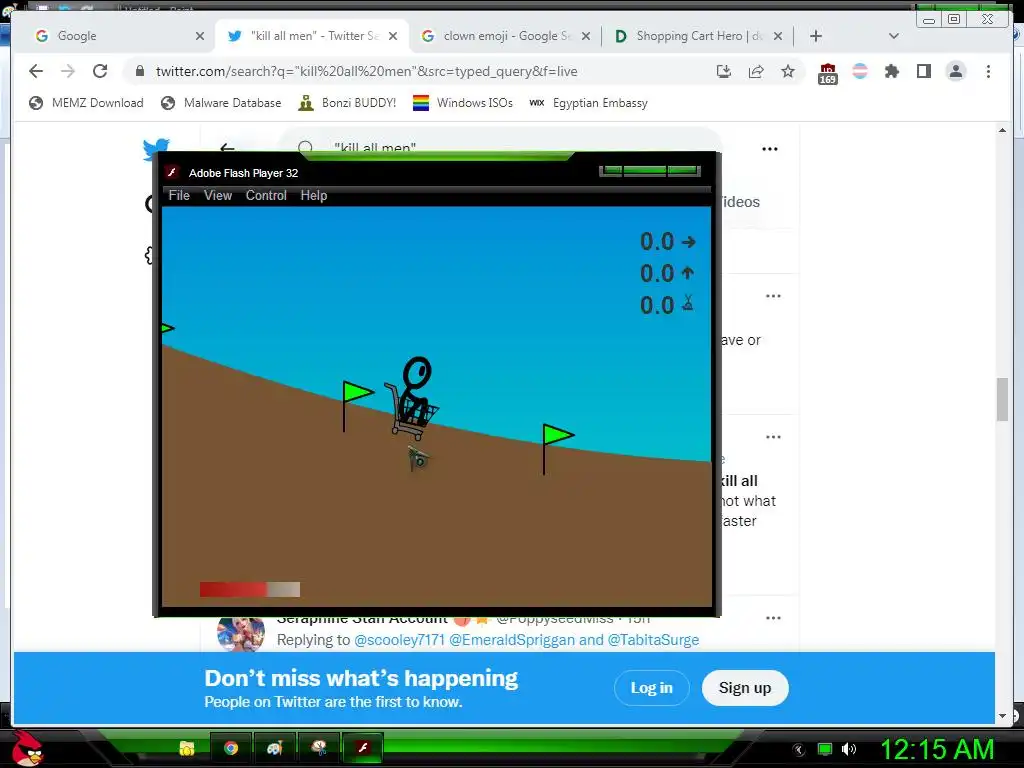Viewport: 1024px width, 768px height.
Task: Click the red power meter bar
Action: pyautogui.click(x=250, y=589)
